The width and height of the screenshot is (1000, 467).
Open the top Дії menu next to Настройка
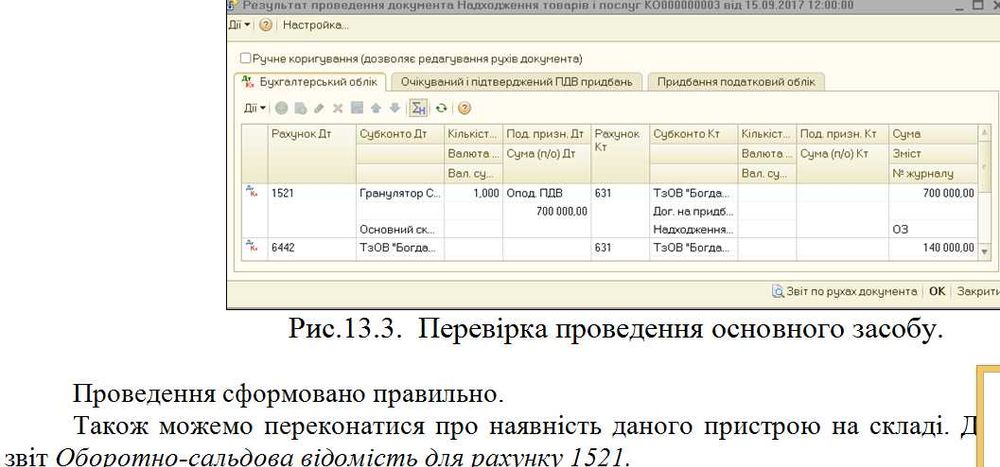pyautogui.click(x=239, y=25)
